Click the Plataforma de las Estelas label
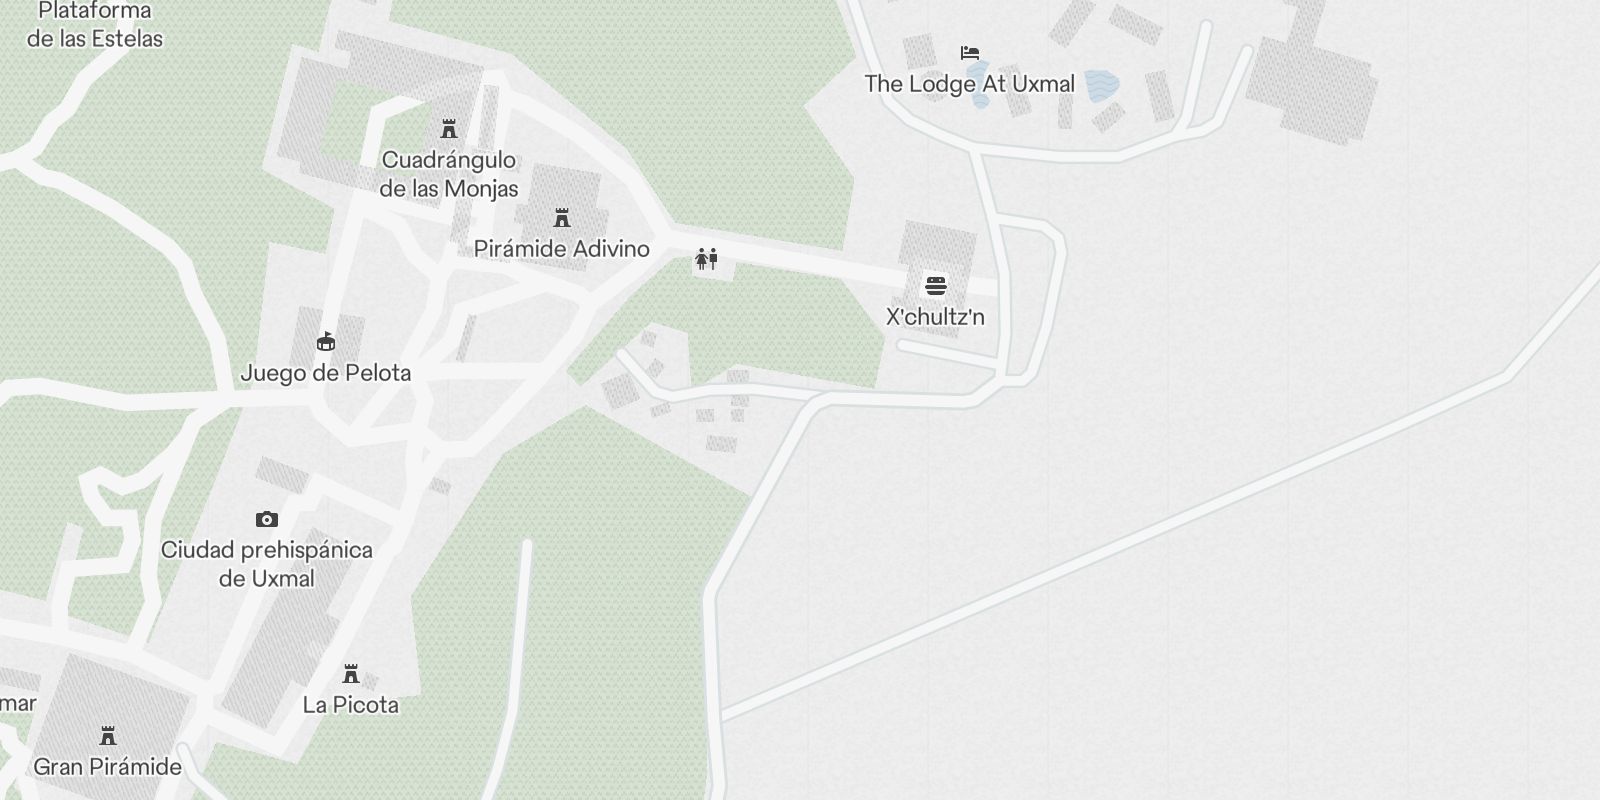This screenshot has width=1600, height=800. click(x=94, y=25)
